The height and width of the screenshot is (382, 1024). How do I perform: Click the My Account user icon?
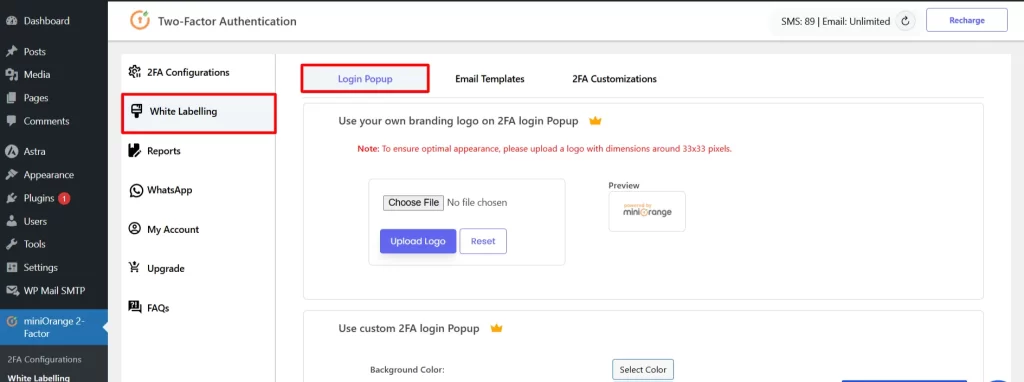click(x=135, y=229)
